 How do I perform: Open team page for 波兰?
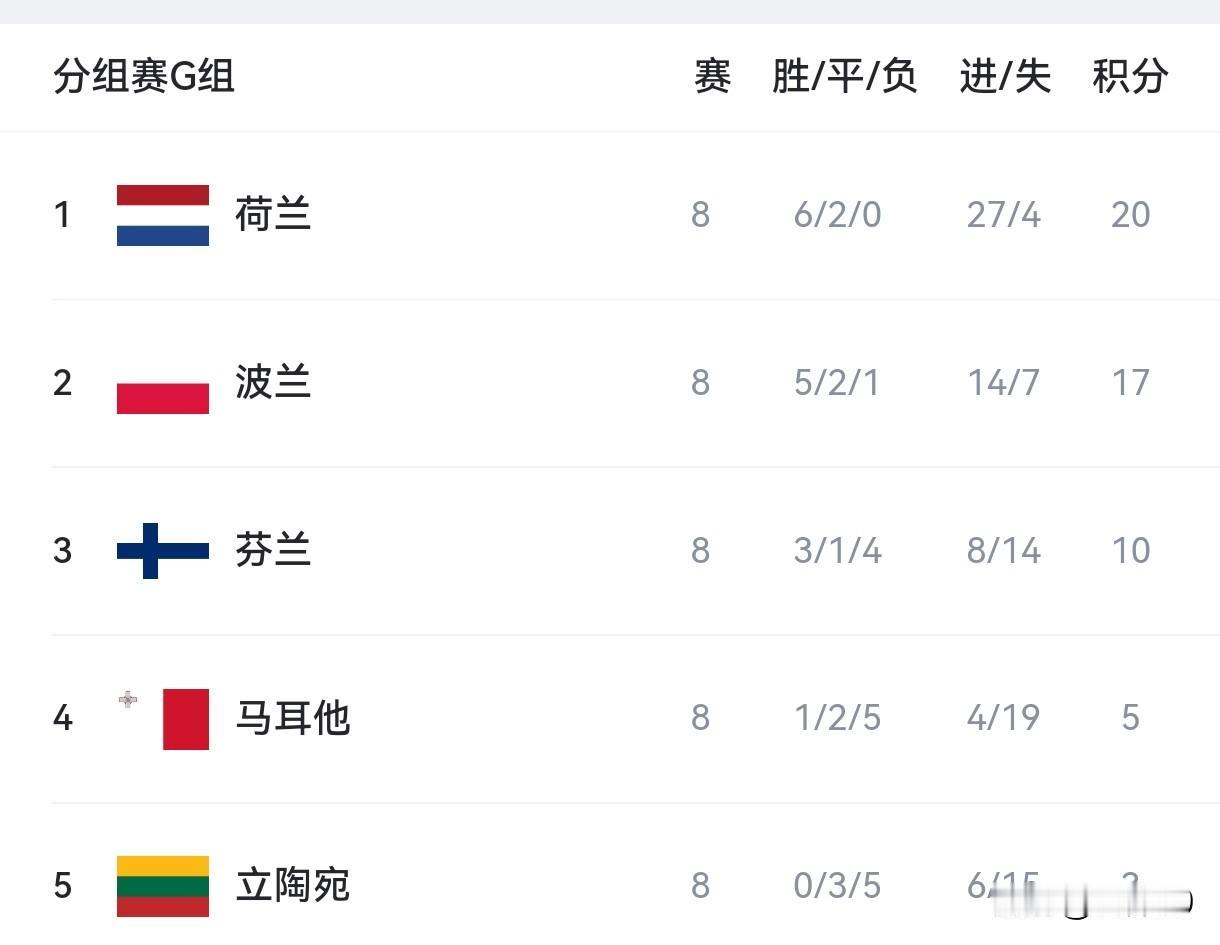[273, 383]
